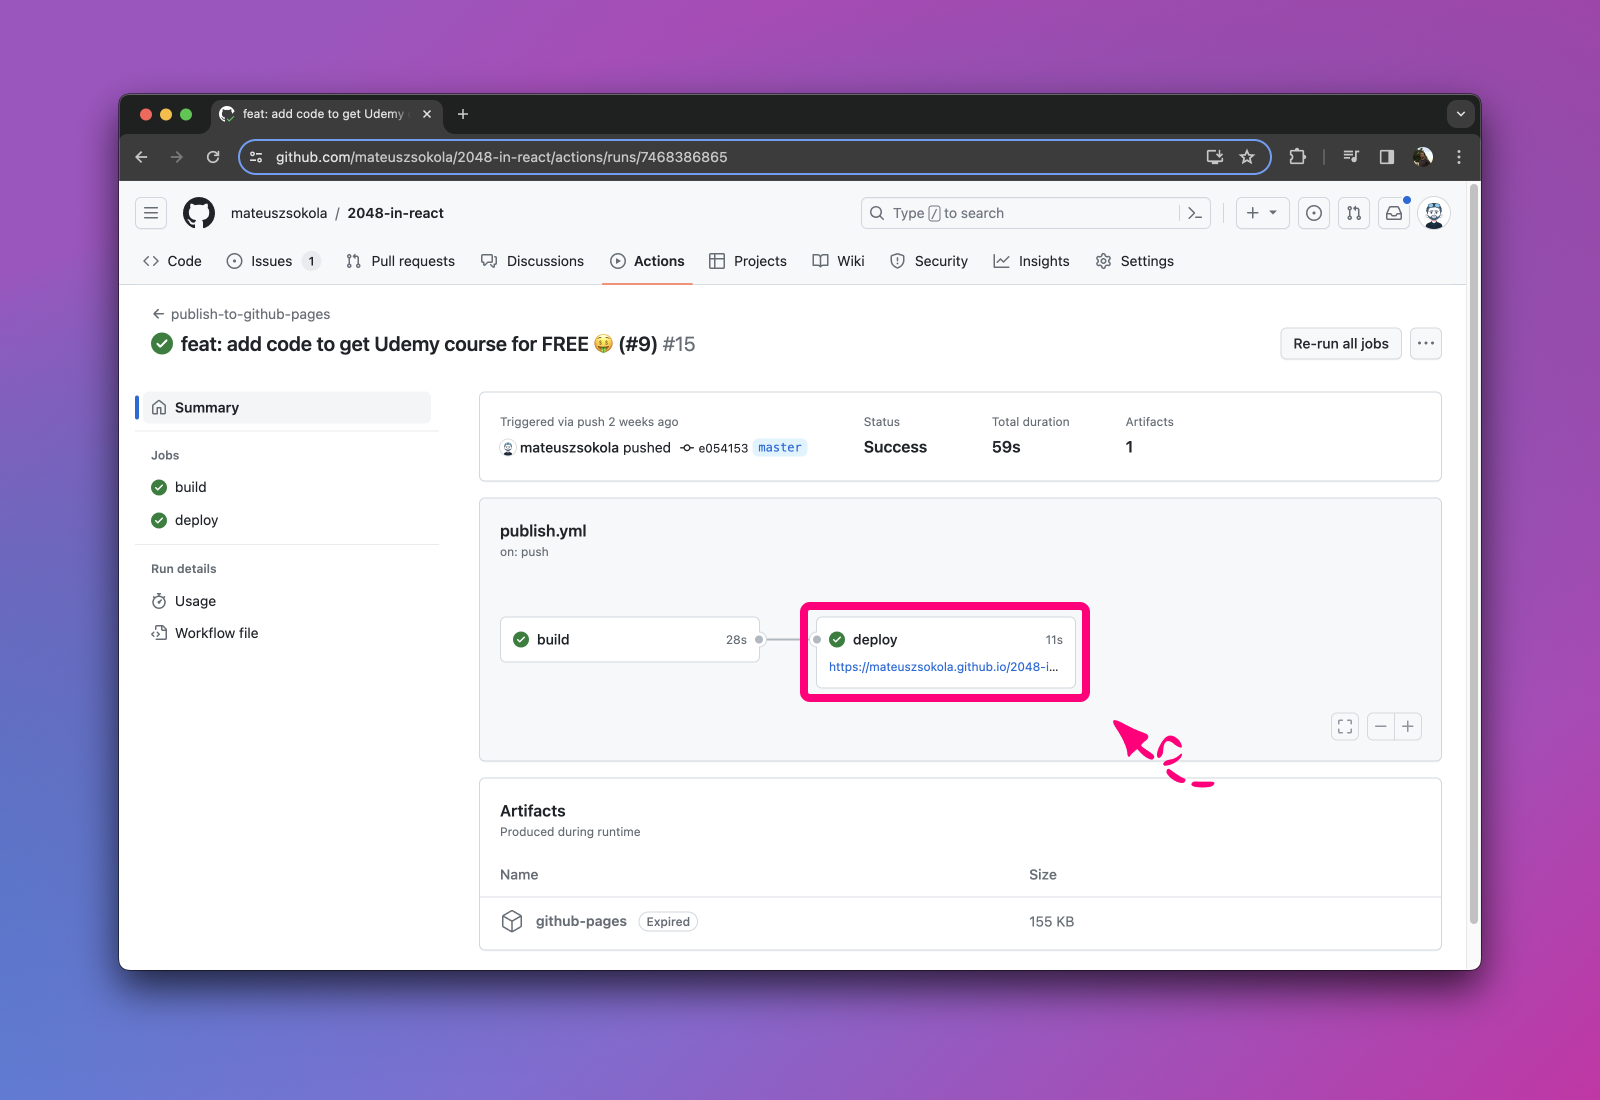Click the search input field
Screen dimensions: 1600x1100
tap(1020, 213)
